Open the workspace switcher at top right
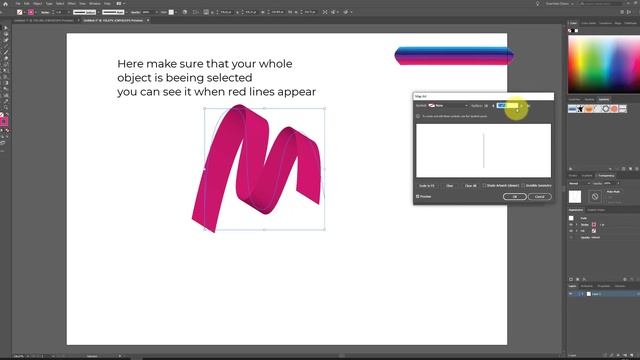Screen dimensions: 640x360 coord(560,4)
